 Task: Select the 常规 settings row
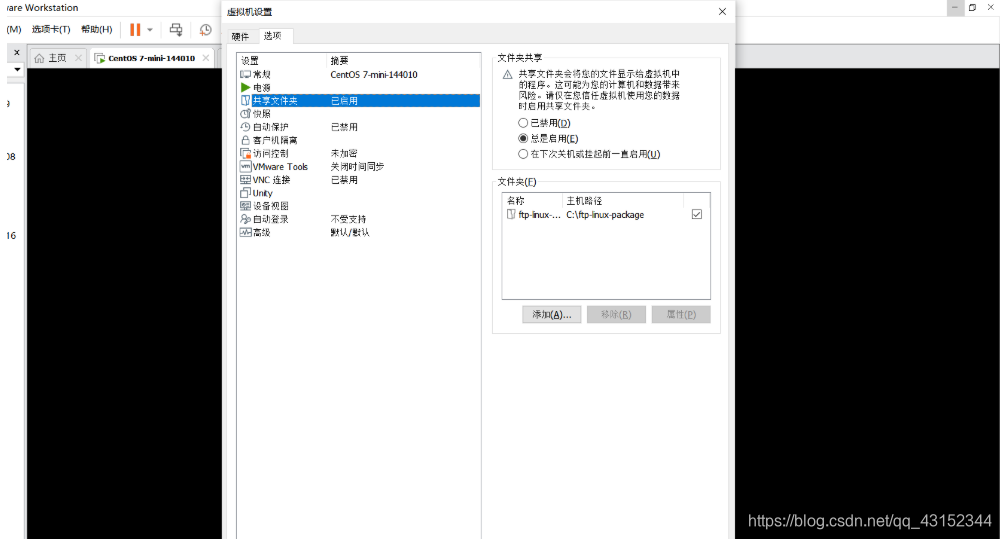click(358, 75)
